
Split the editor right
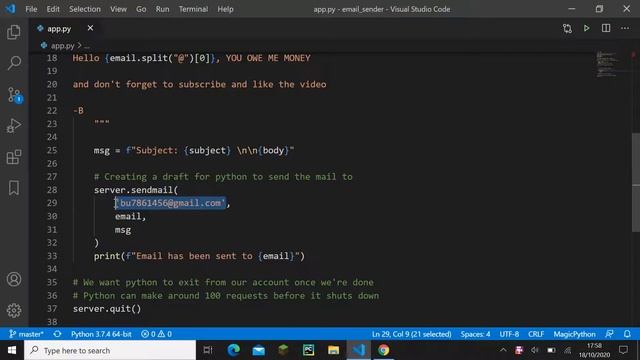pyautogui.click(x=606, y=29)
